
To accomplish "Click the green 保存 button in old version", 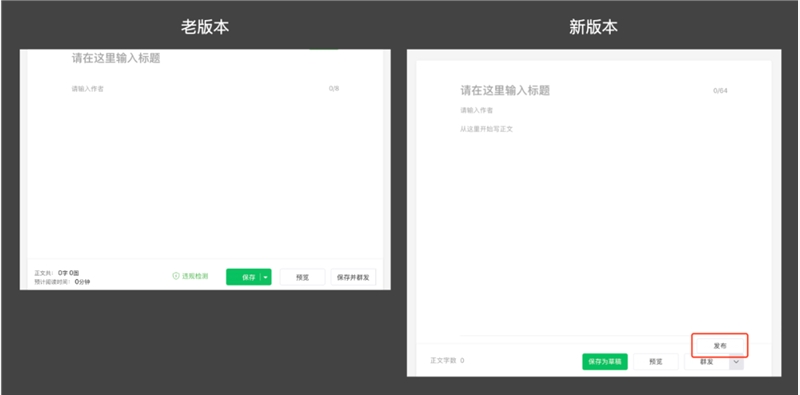I will click(244, 277).
